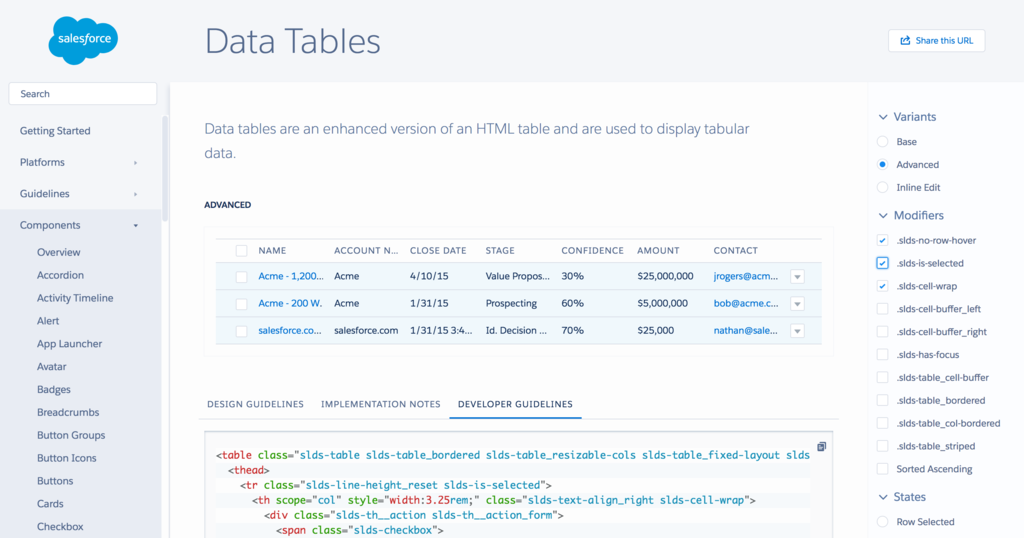Enable the .slds-has-focus modifier
This screenshot has width=1024, height=538.
click(882, 355)
